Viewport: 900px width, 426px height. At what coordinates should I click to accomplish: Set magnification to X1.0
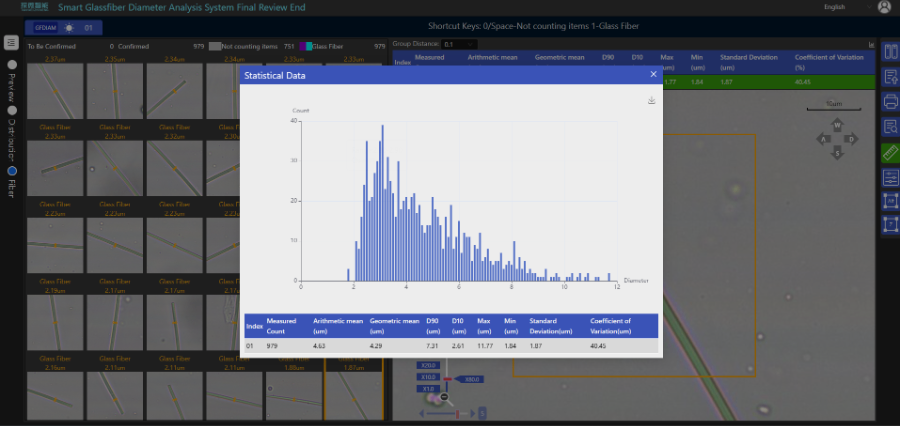point(429,389)
